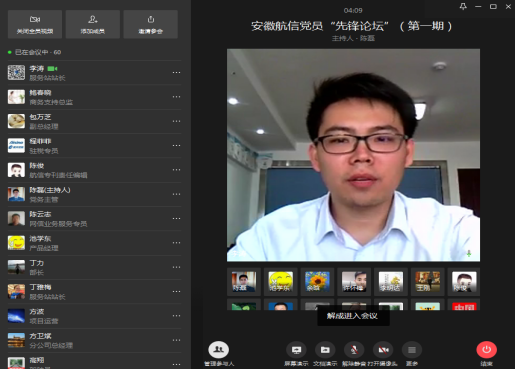This screenshot has width=515, height=369.
Task: Click the red 结束 end meeting button
Action: pyautogui.click(x=486, y=354)
